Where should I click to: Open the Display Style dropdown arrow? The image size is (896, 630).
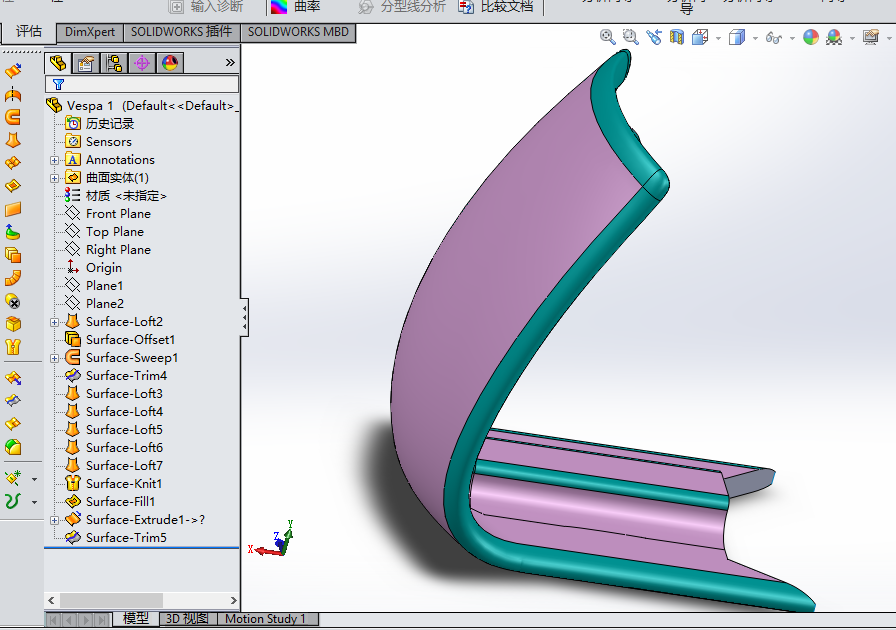(x=755, y=38)
